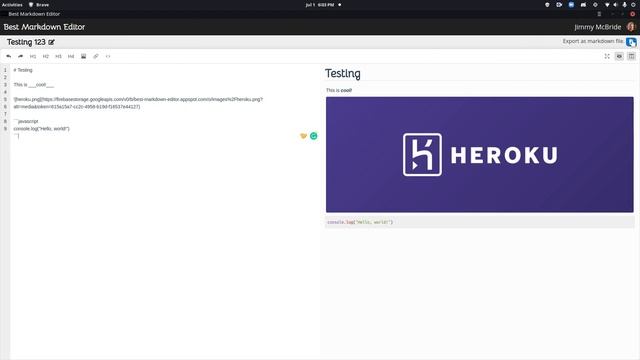Open the Brave app menu in top bar
Screen dimensions: 640x360
tap(39, 5)
